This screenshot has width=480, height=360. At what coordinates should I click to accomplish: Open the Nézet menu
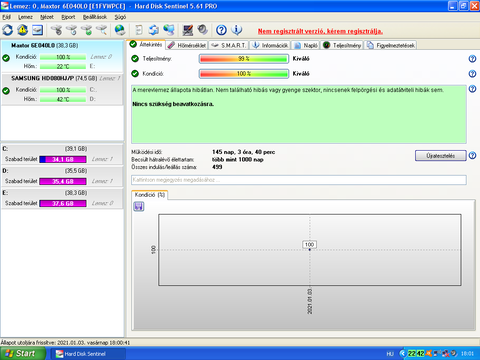(x=47, y=17)
